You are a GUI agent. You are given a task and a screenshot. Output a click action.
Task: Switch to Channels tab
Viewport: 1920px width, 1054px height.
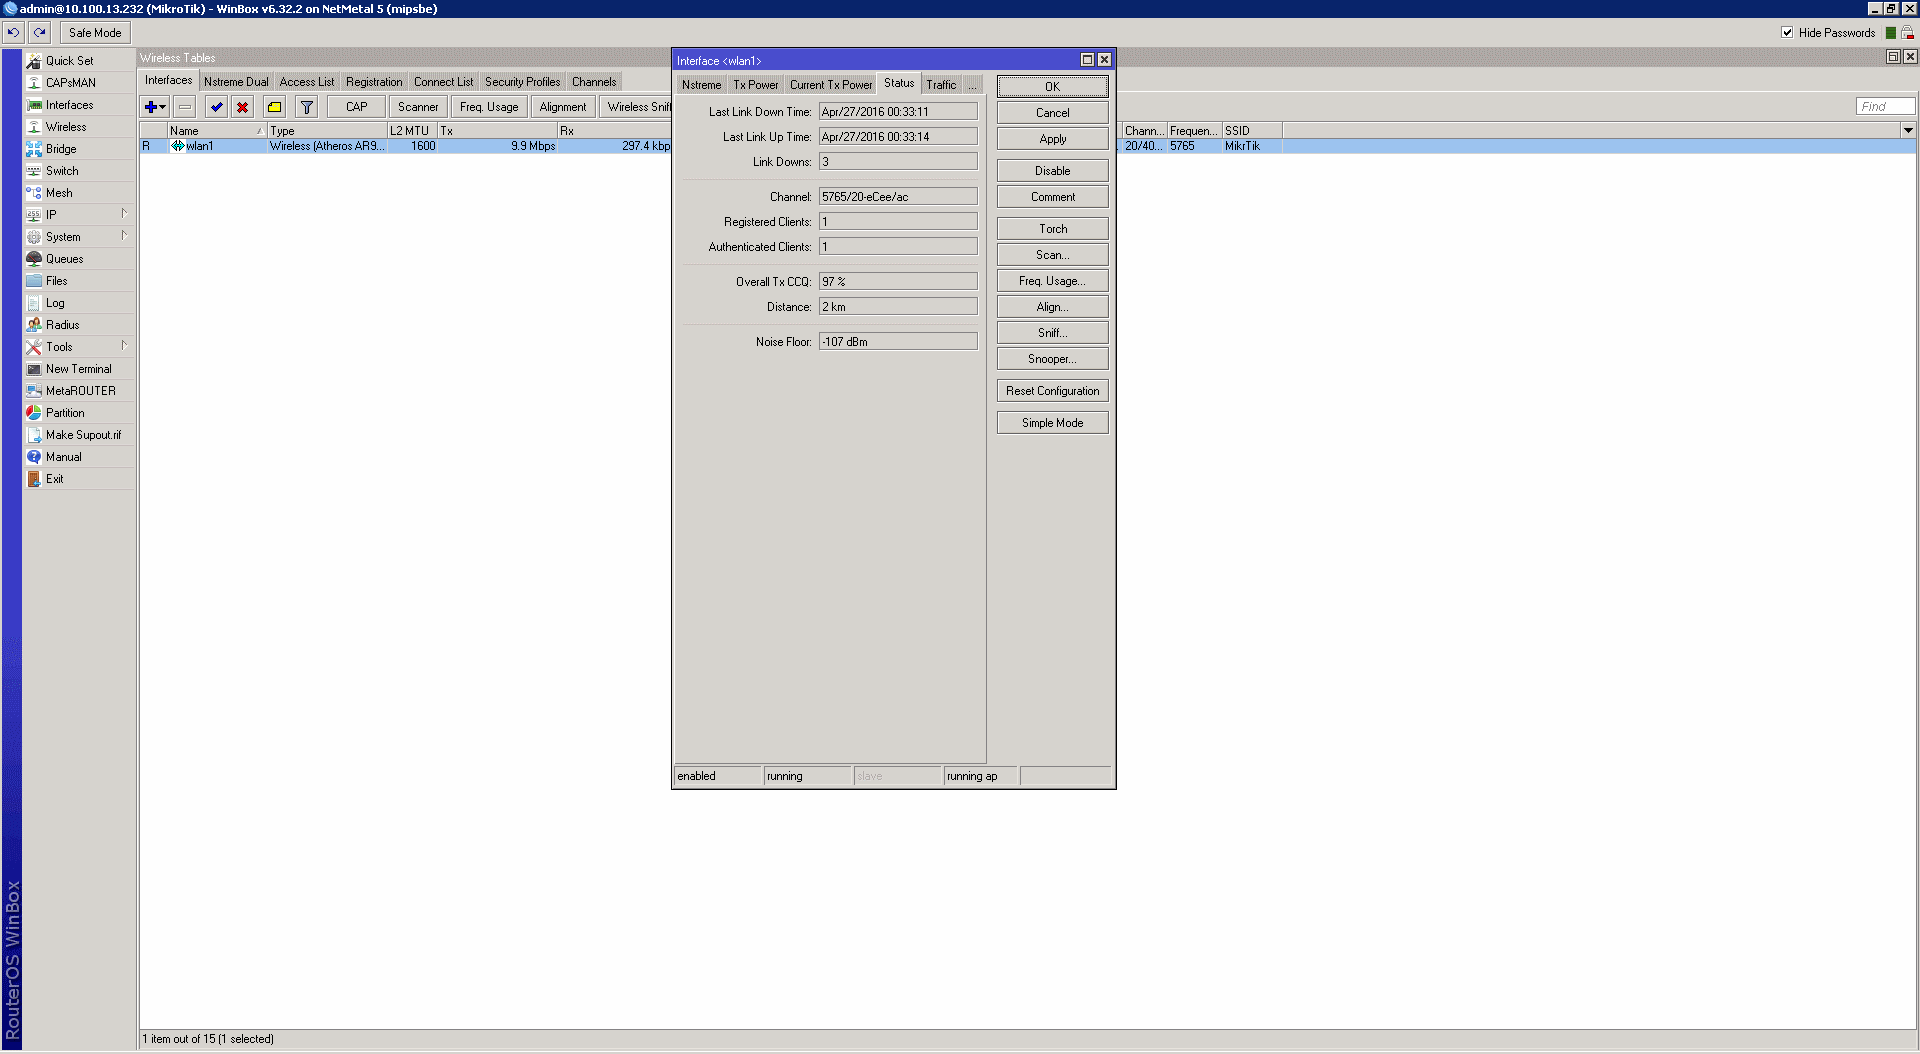click(594, 82)
